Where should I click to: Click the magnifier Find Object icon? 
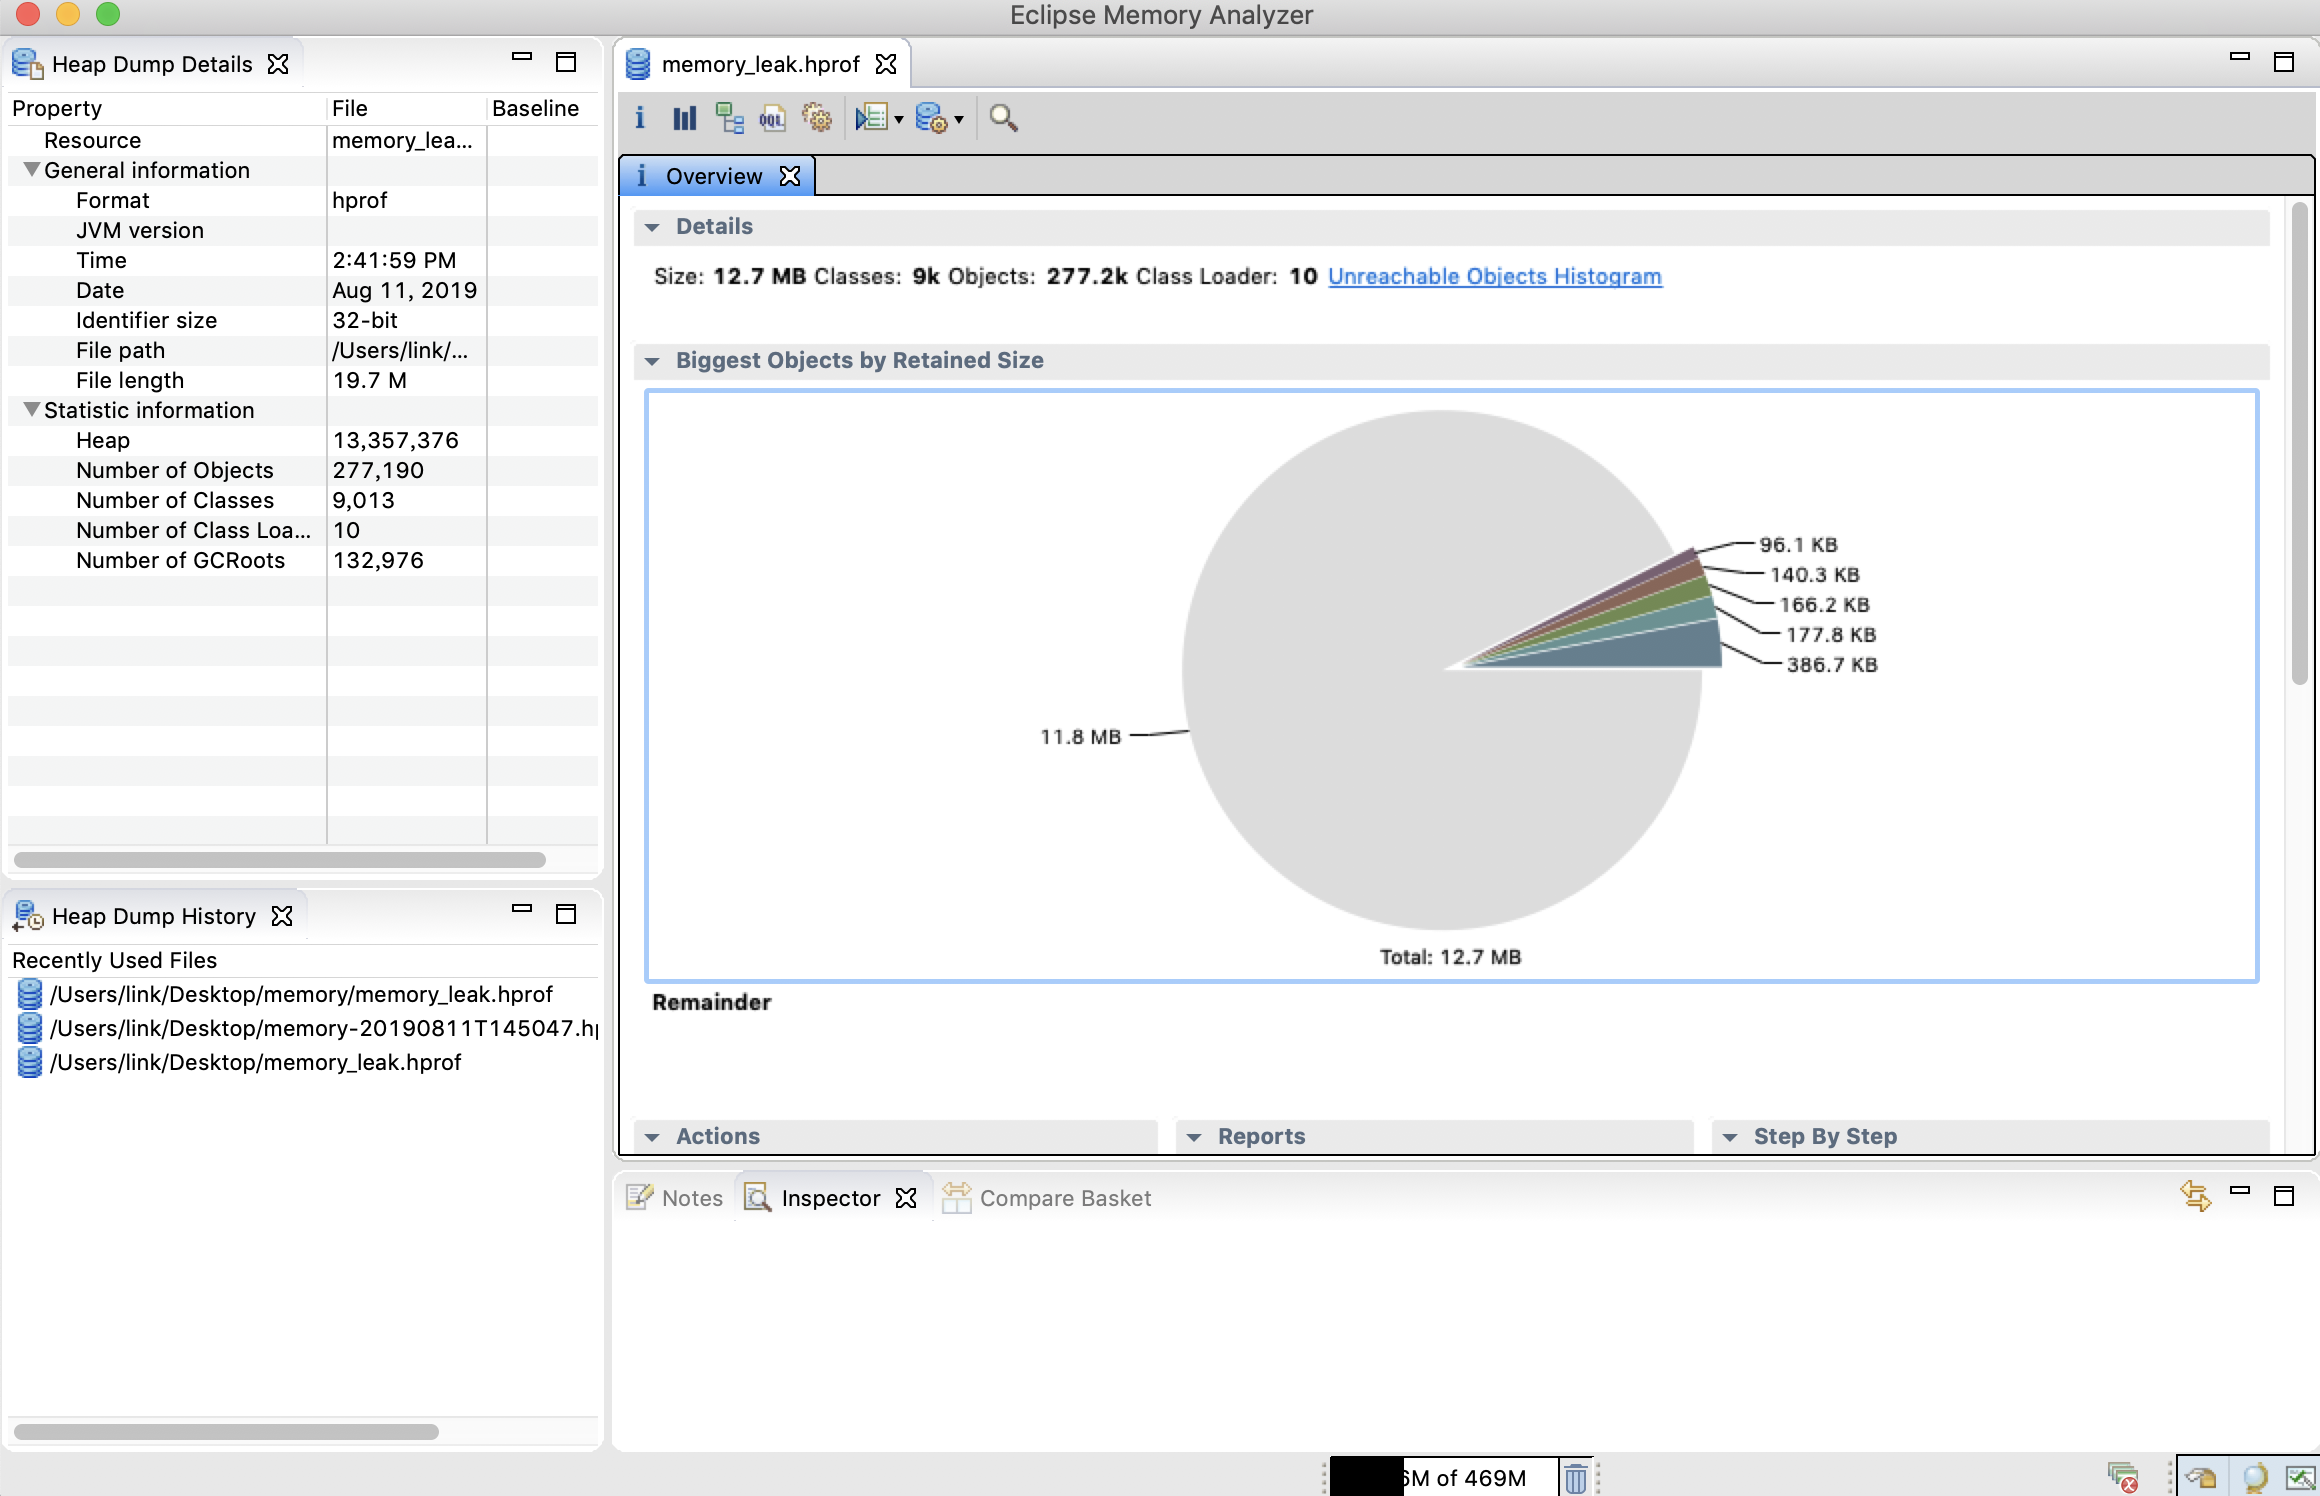pyautogui.click(x=1003, y=118)
